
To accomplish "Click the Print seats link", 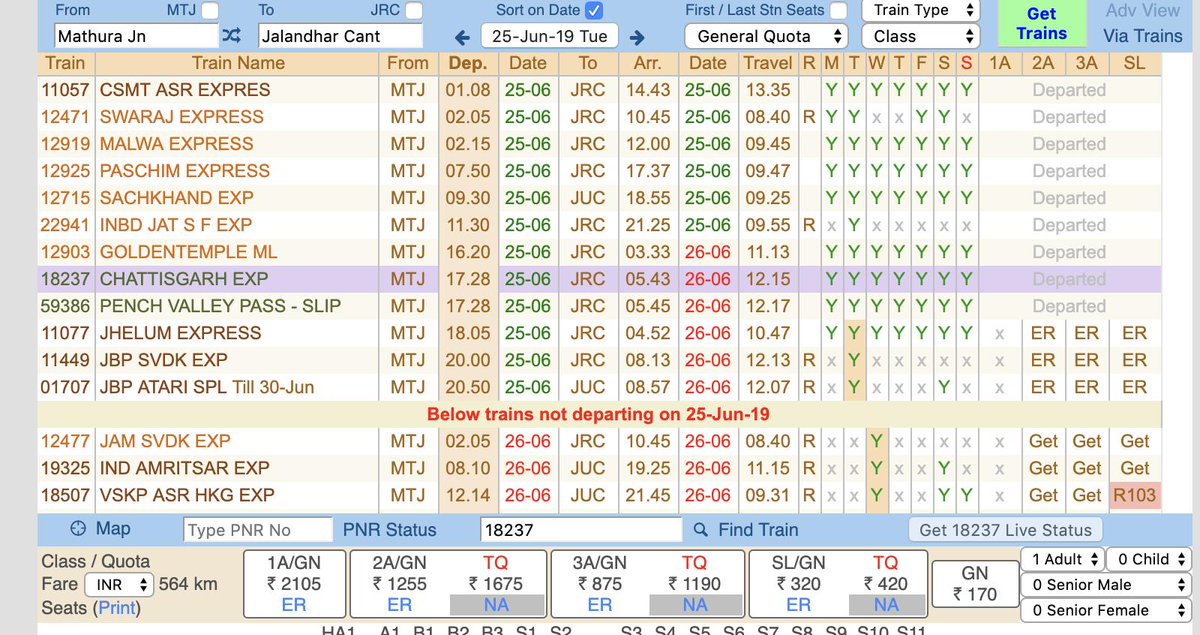I will coord(115,608).
